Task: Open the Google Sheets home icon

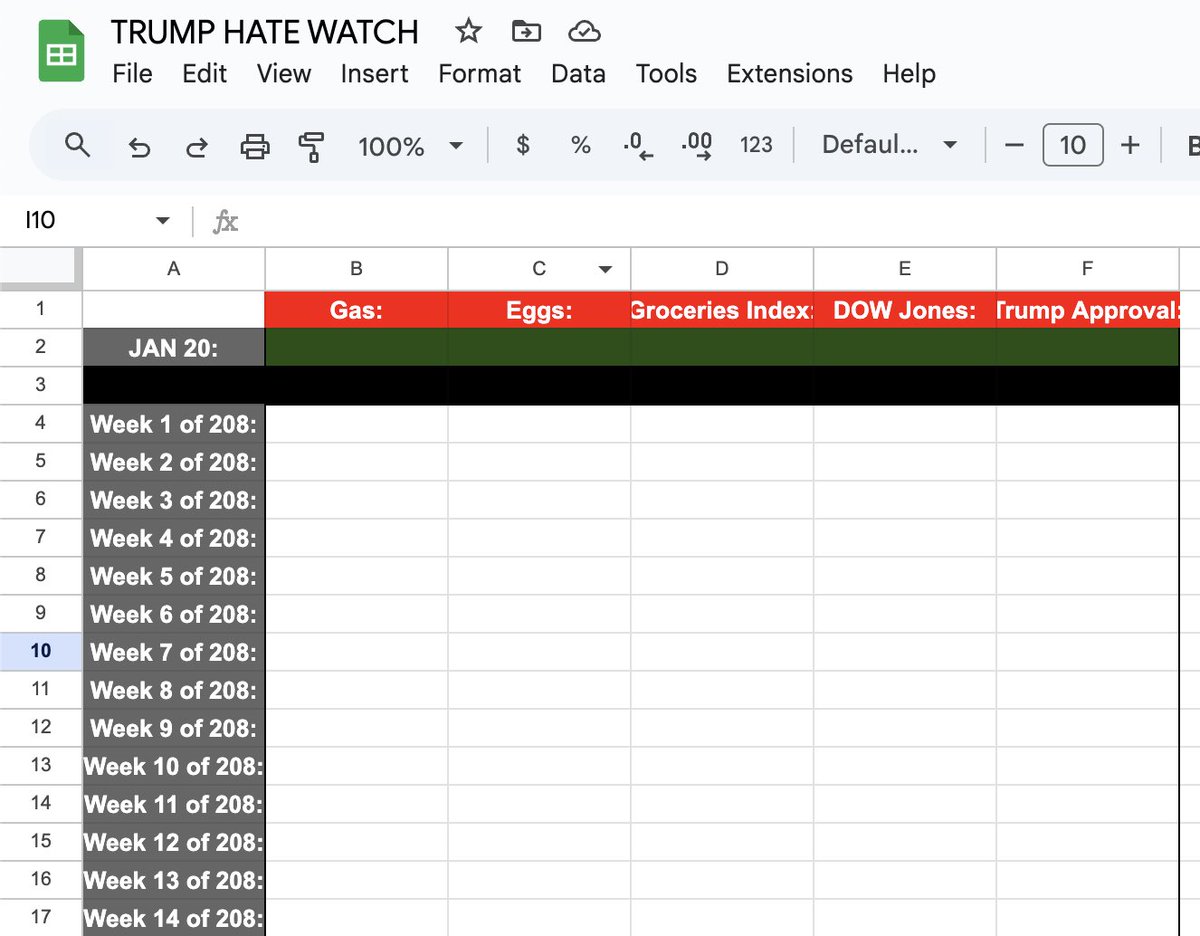Action: [61, 52]
